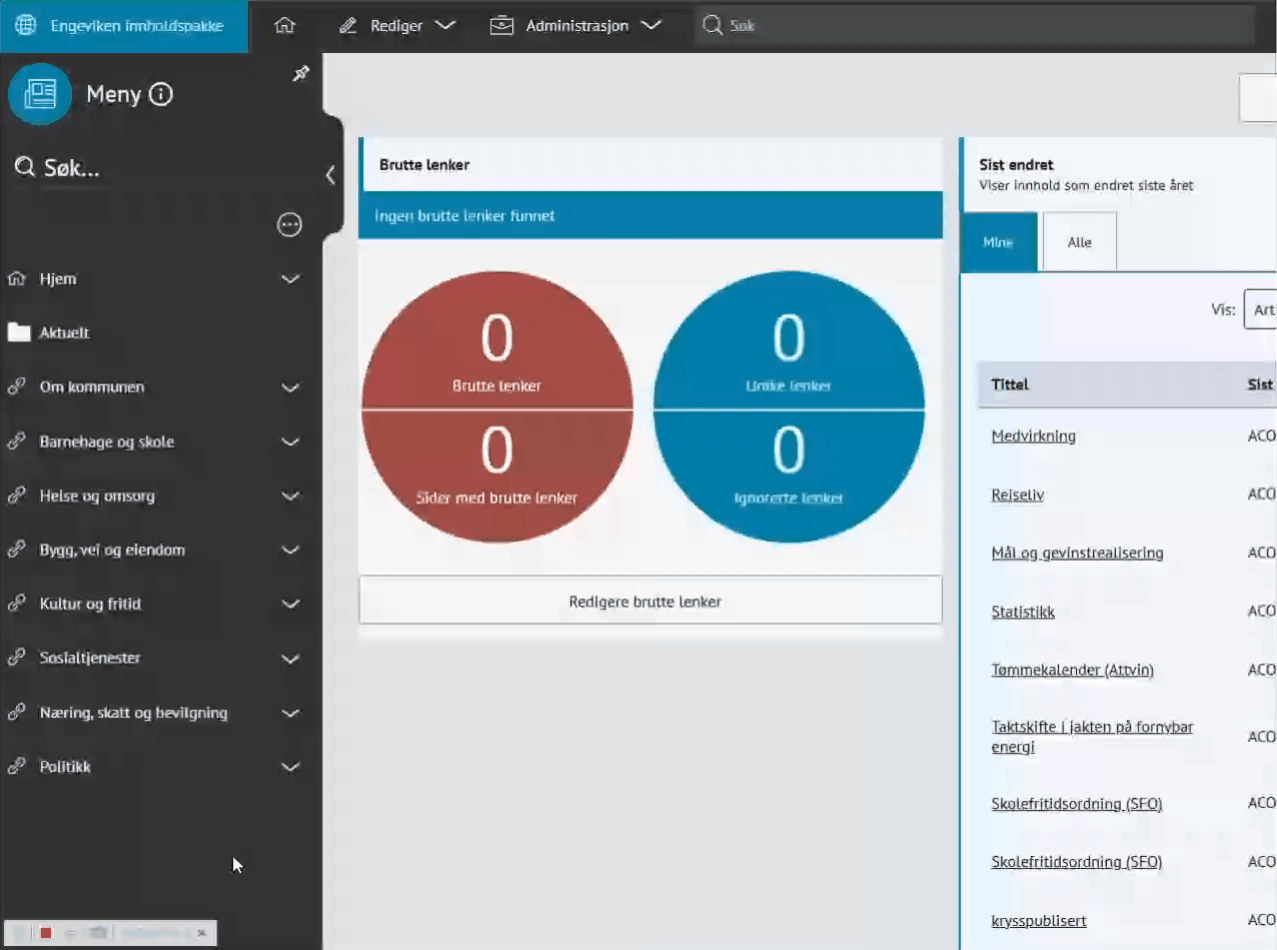Expand Barnehage og skole submenu

290,442
